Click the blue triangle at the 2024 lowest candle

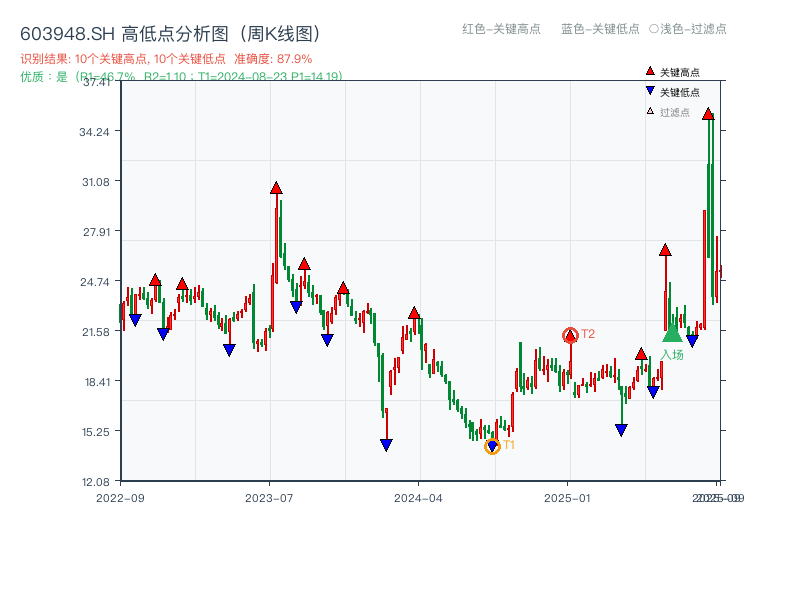386,443
